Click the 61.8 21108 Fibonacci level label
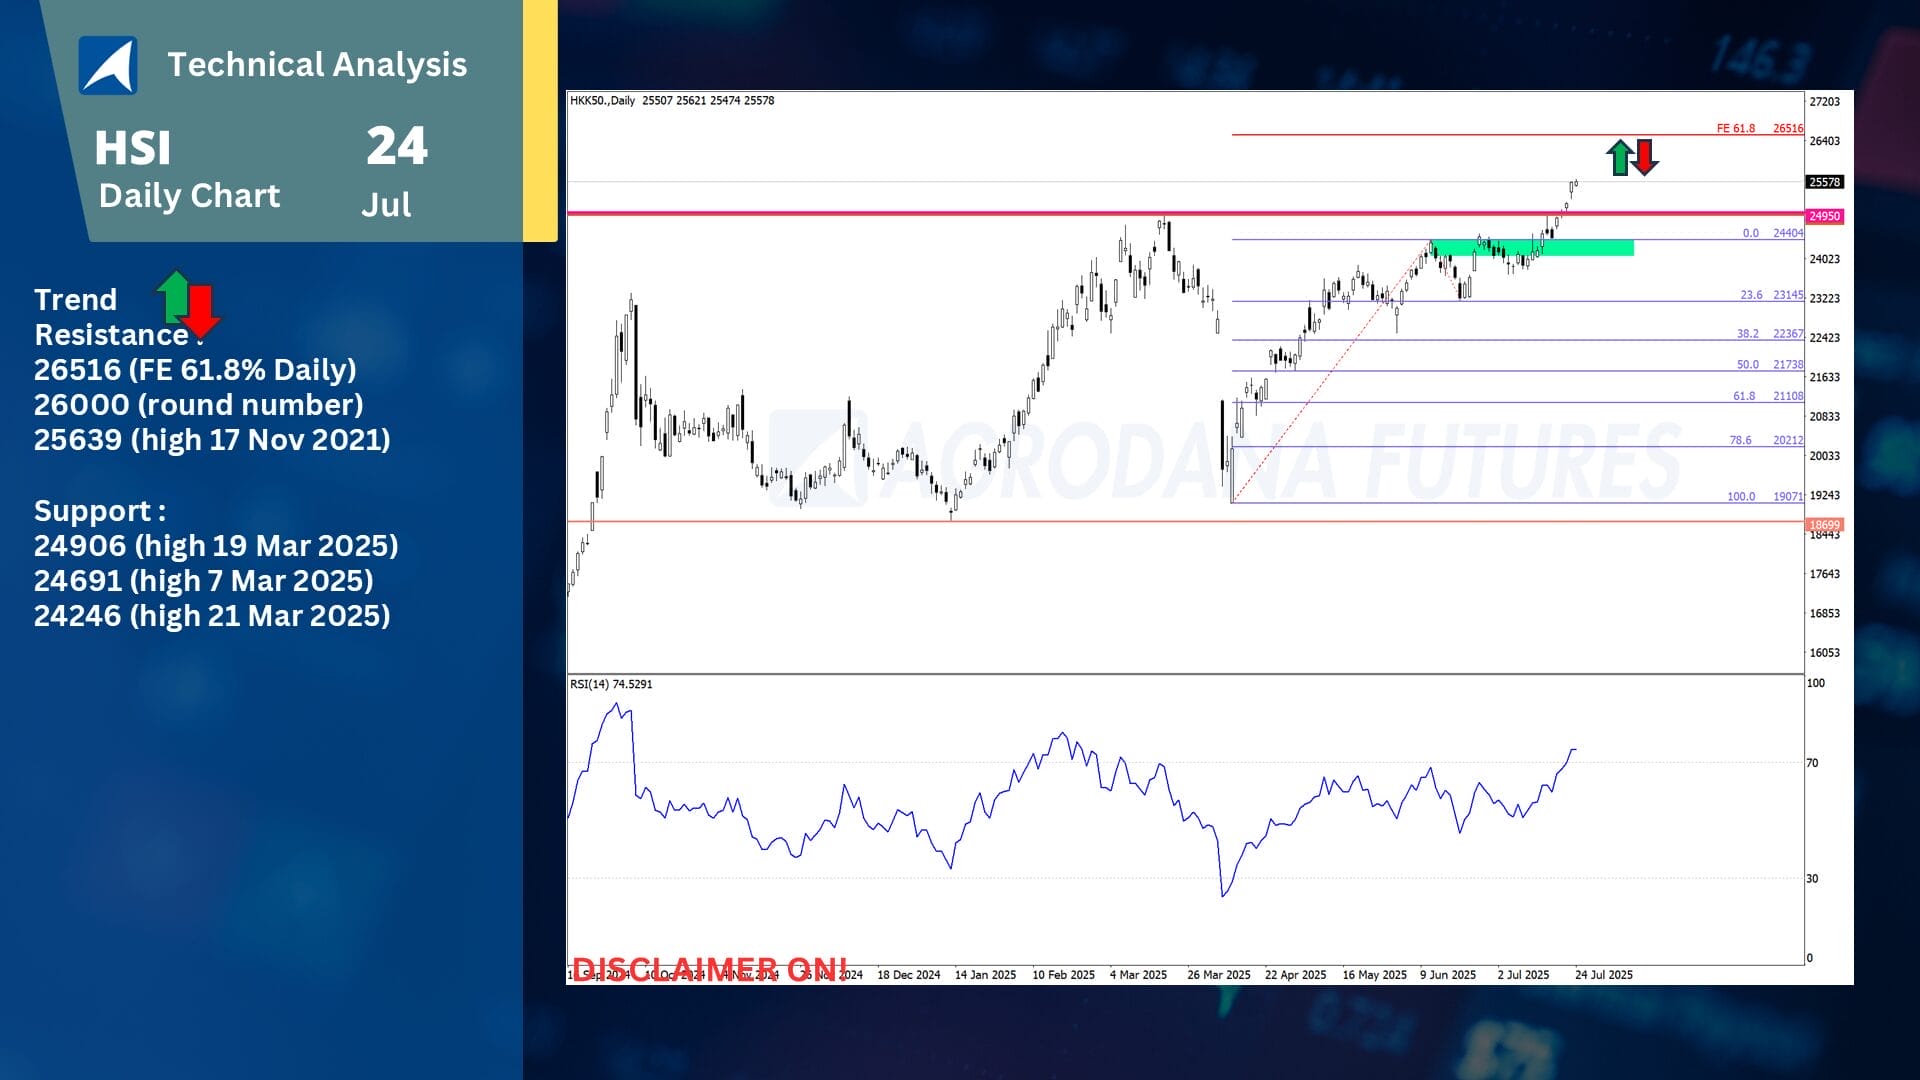Screen dimensions: 1920x1080 tap(1767, 396)
